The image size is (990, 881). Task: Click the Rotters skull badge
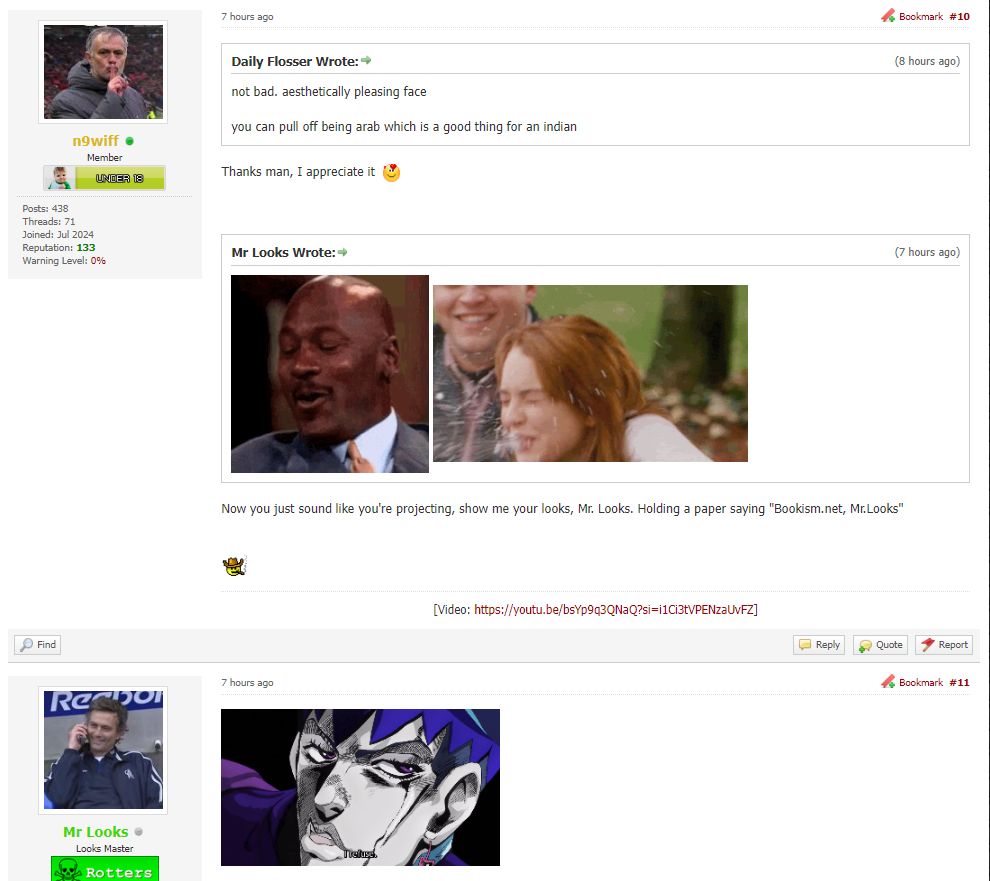click(105, 869)
